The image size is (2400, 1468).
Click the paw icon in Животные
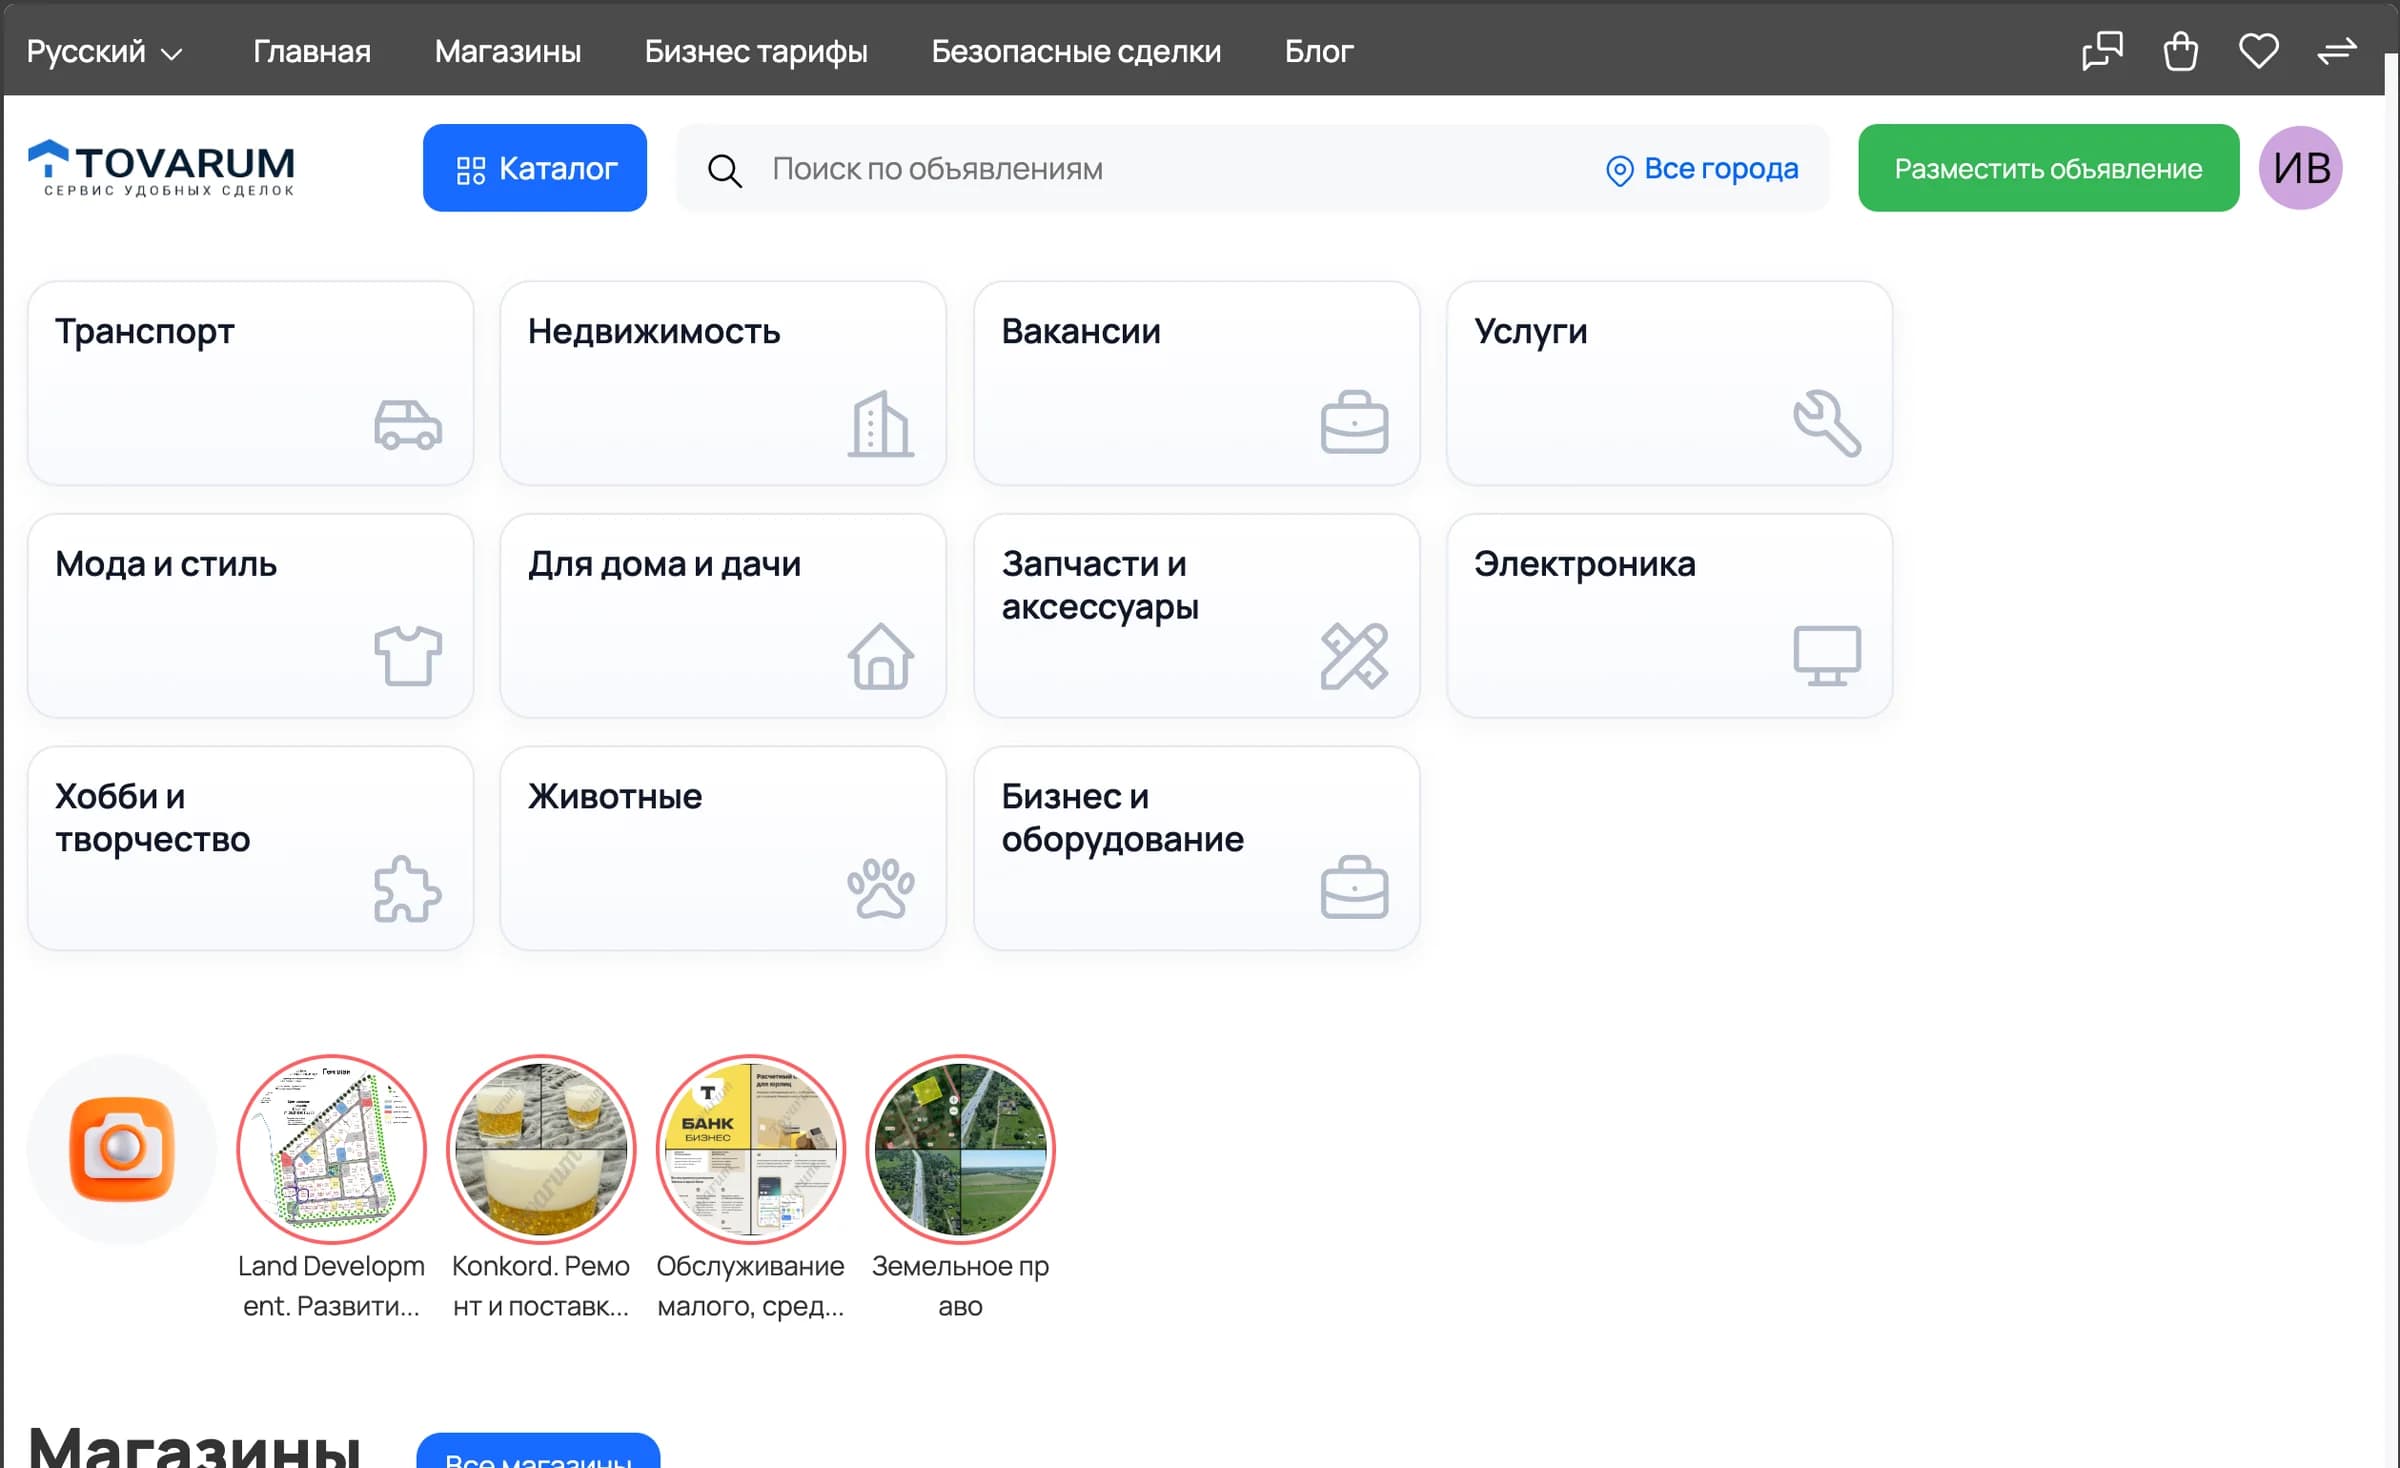coord(881,888)
